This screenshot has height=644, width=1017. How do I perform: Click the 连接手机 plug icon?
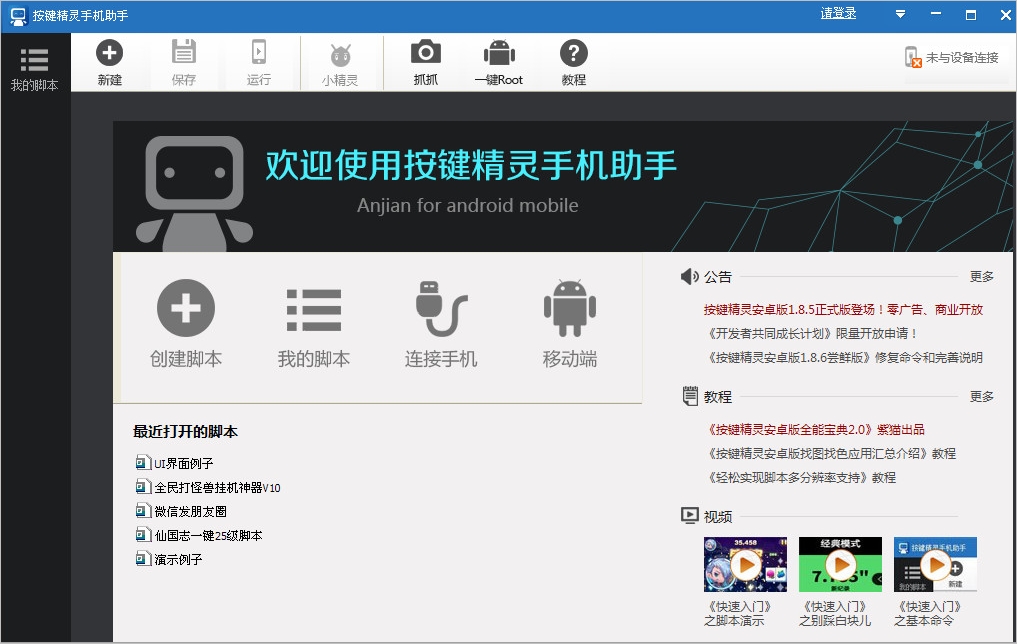(441, 308)
